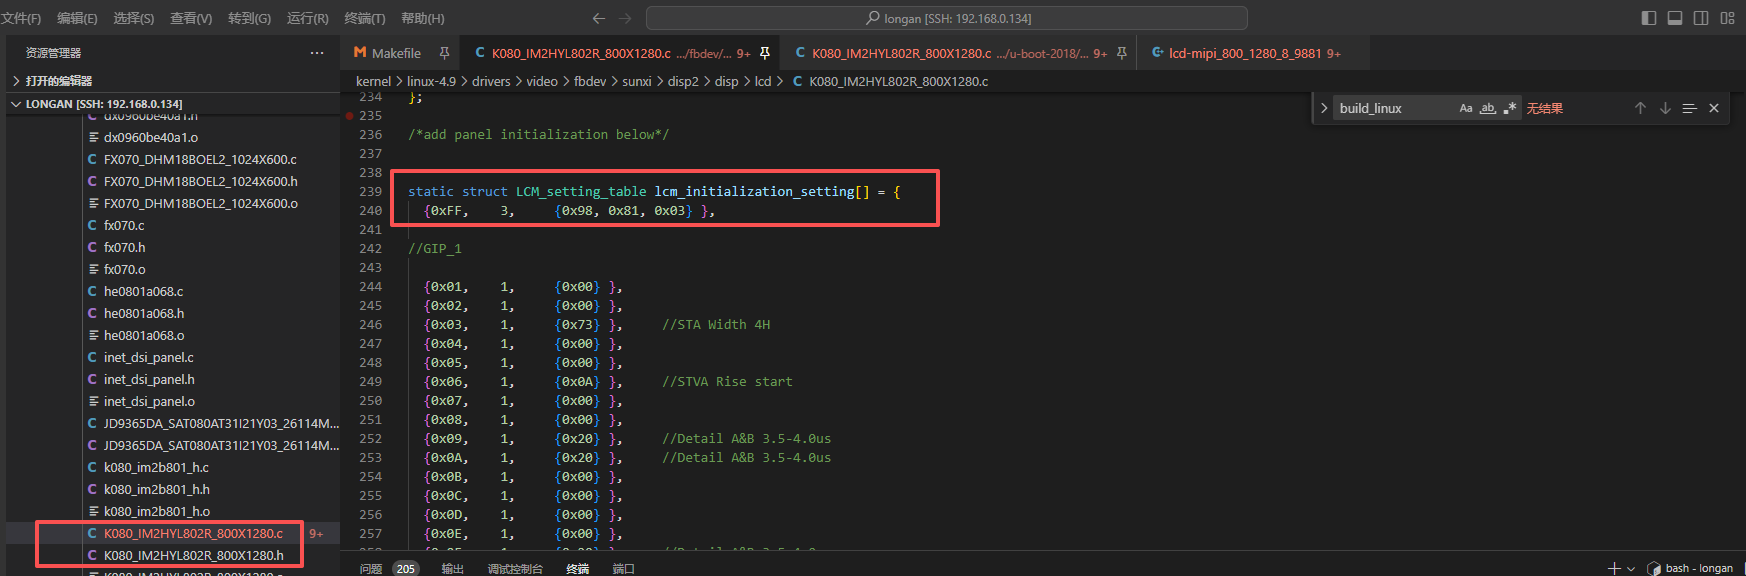Toggle the primary sidebar layout icon
This screenshot has height=576, width=1746.
[x=1649, y=18]
